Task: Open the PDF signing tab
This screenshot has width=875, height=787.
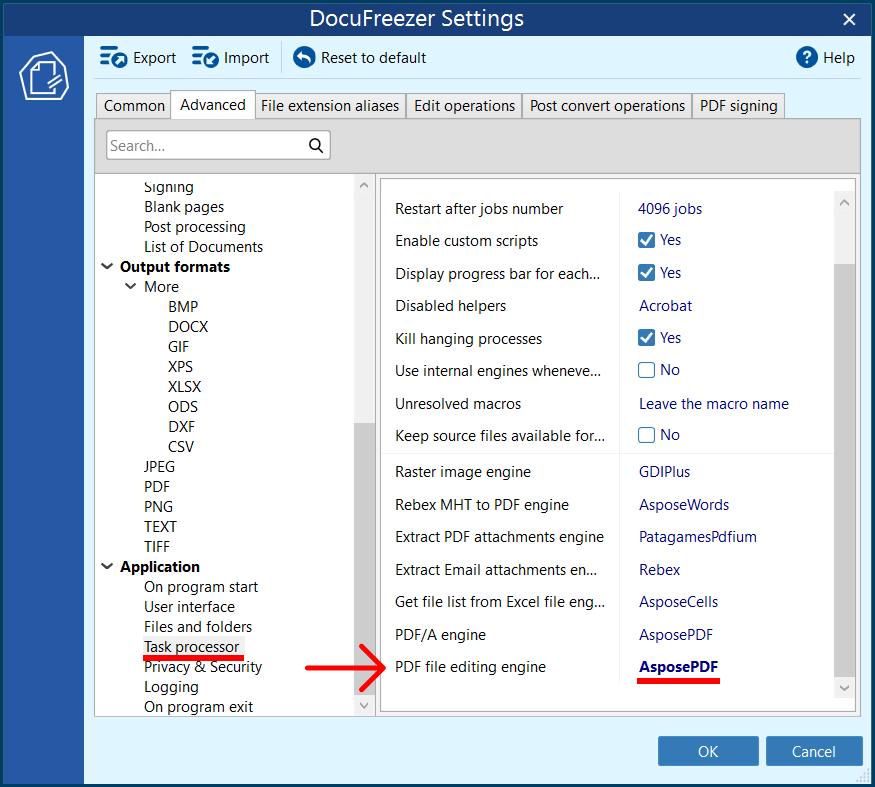Action: point(738,105)
